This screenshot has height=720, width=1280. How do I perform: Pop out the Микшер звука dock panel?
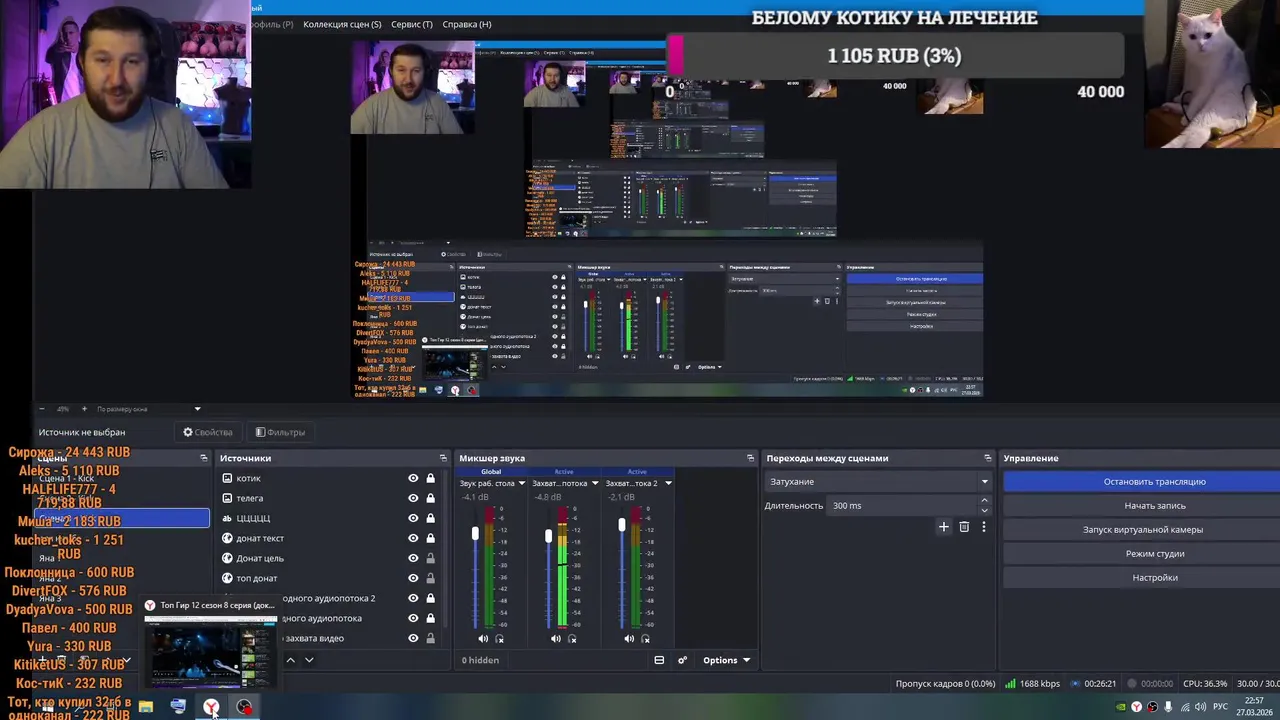pos(751,458)
